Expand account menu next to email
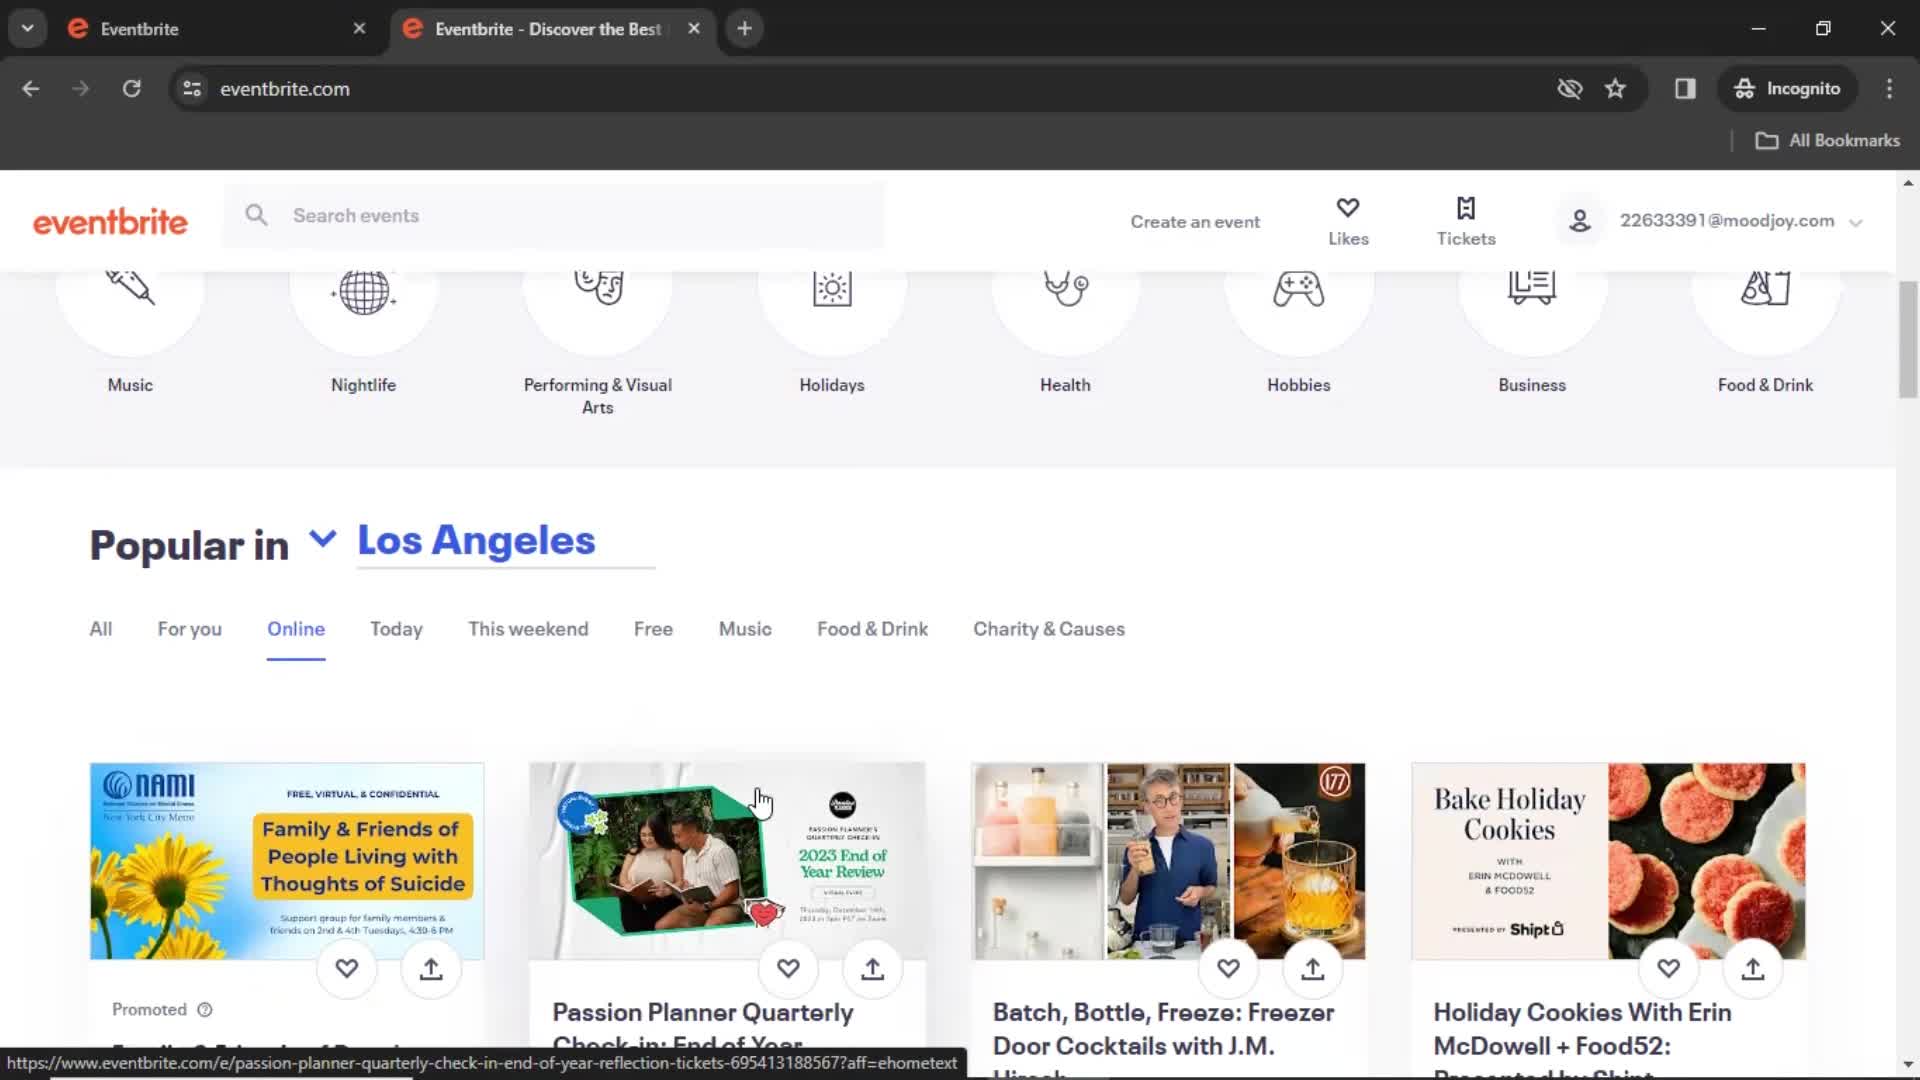The image size is (1920, 1080). pyautogui.click(x=1856, y=223)
